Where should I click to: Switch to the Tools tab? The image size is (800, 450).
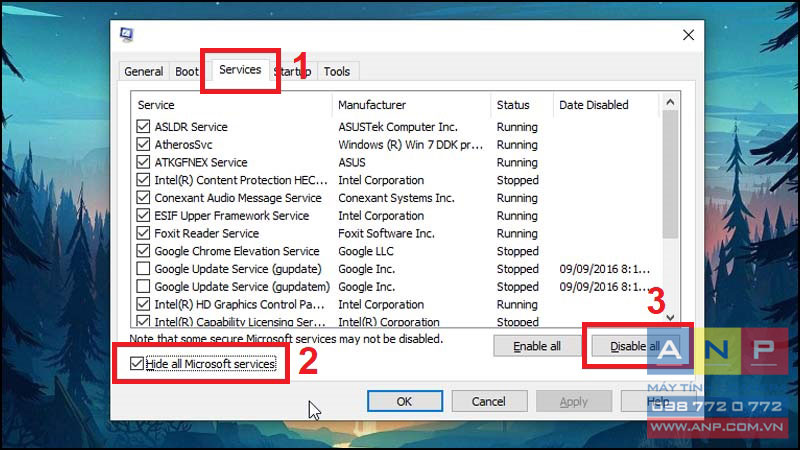coord(337,71)
